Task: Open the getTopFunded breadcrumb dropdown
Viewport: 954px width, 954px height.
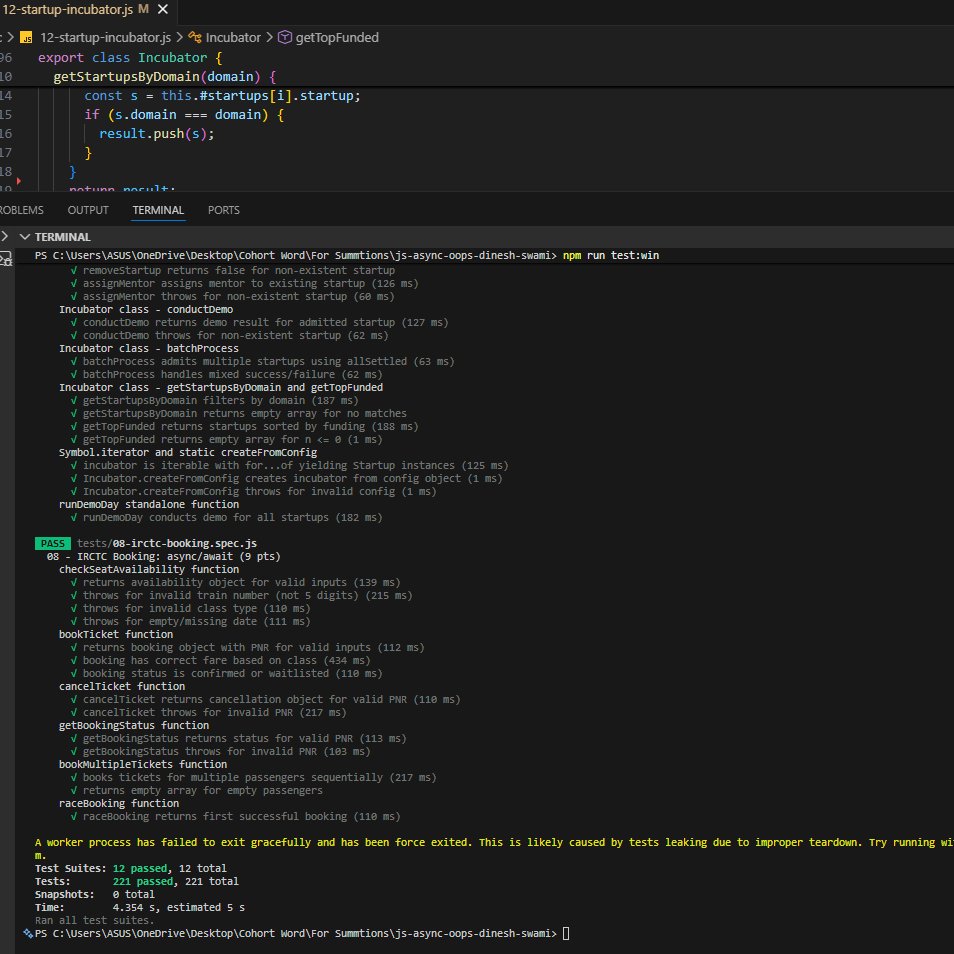Action: coord(337,38)
